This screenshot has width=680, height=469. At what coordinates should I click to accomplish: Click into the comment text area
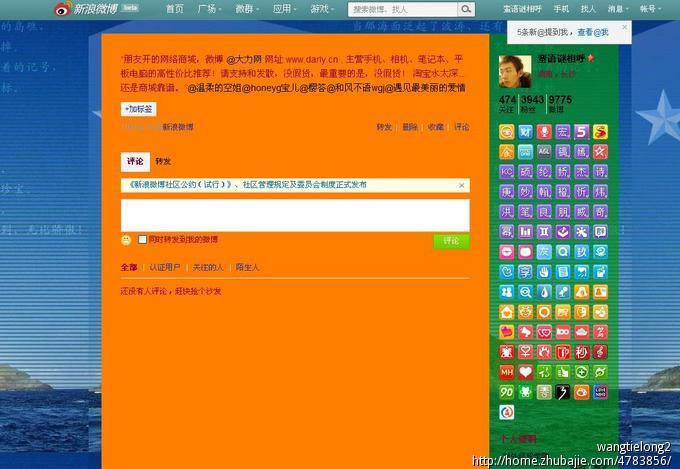click(x=295, y=215)
